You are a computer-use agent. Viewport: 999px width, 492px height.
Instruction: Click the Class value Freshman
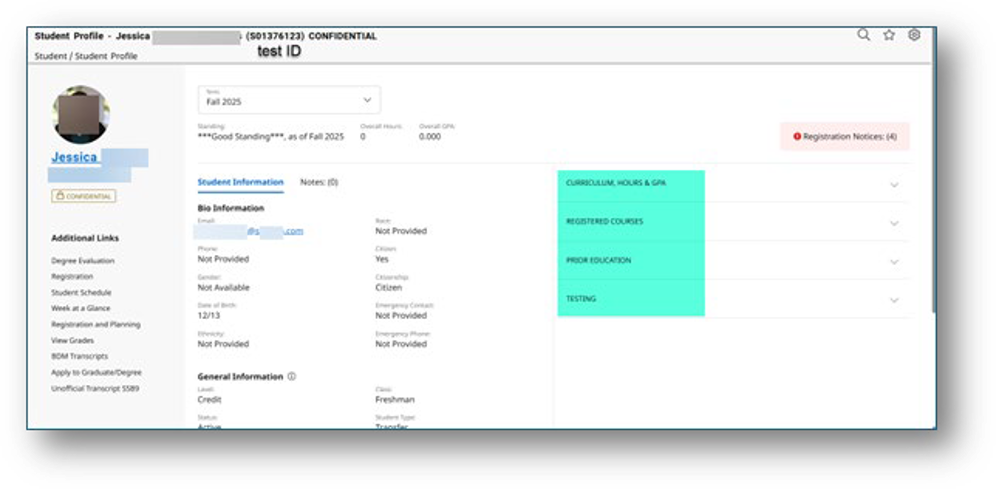coord(395,400)
